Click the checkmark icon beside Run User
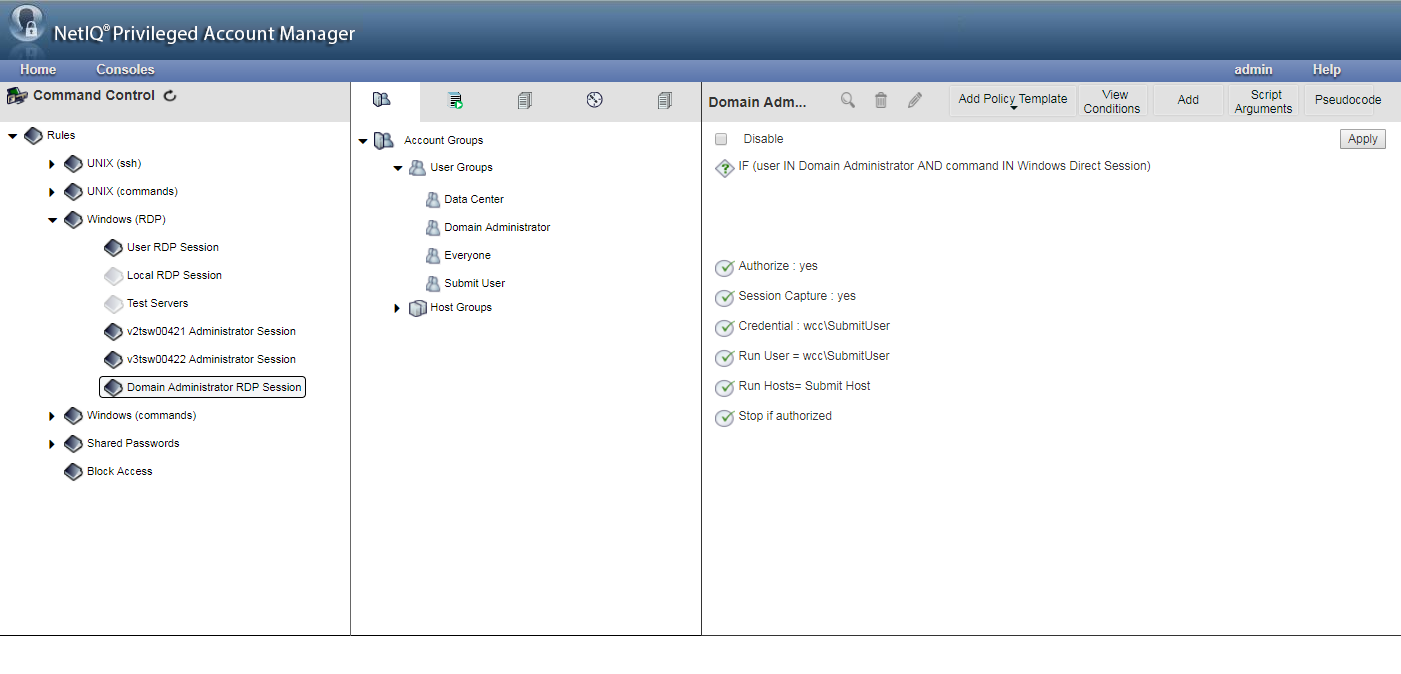 [725, 358]
